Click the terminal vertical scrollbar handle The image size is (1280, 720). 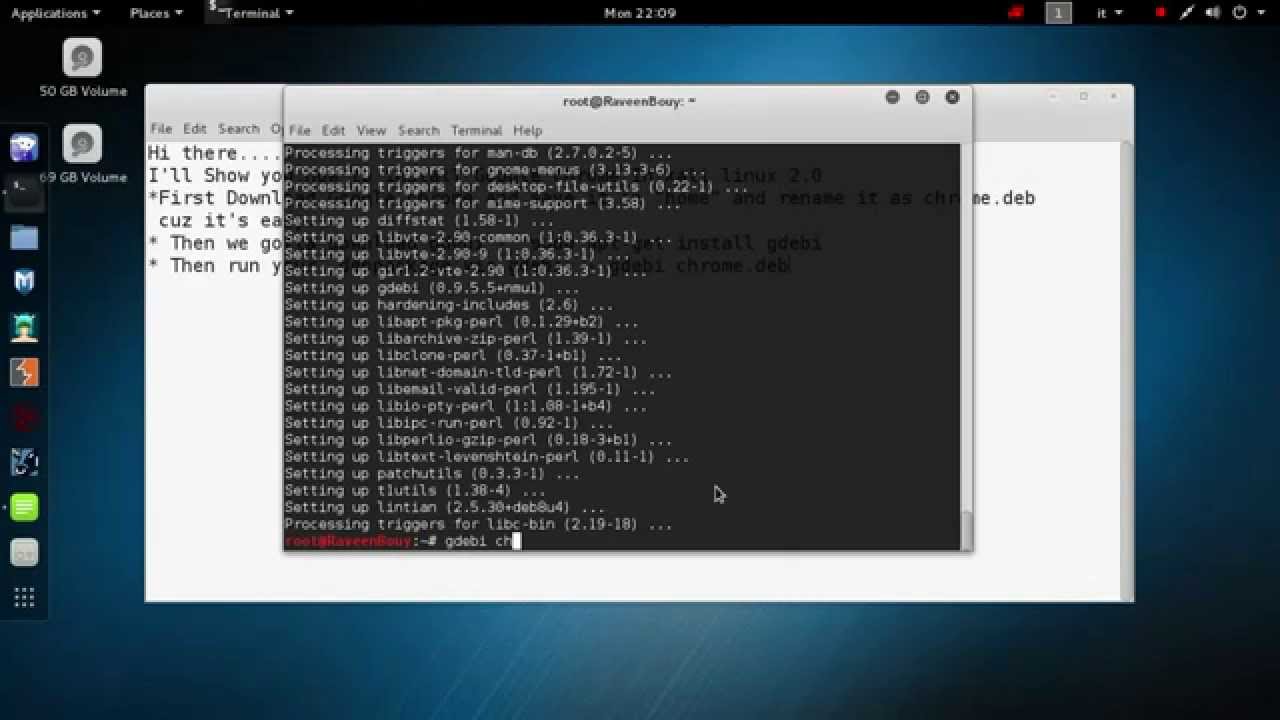coord(966,530)
